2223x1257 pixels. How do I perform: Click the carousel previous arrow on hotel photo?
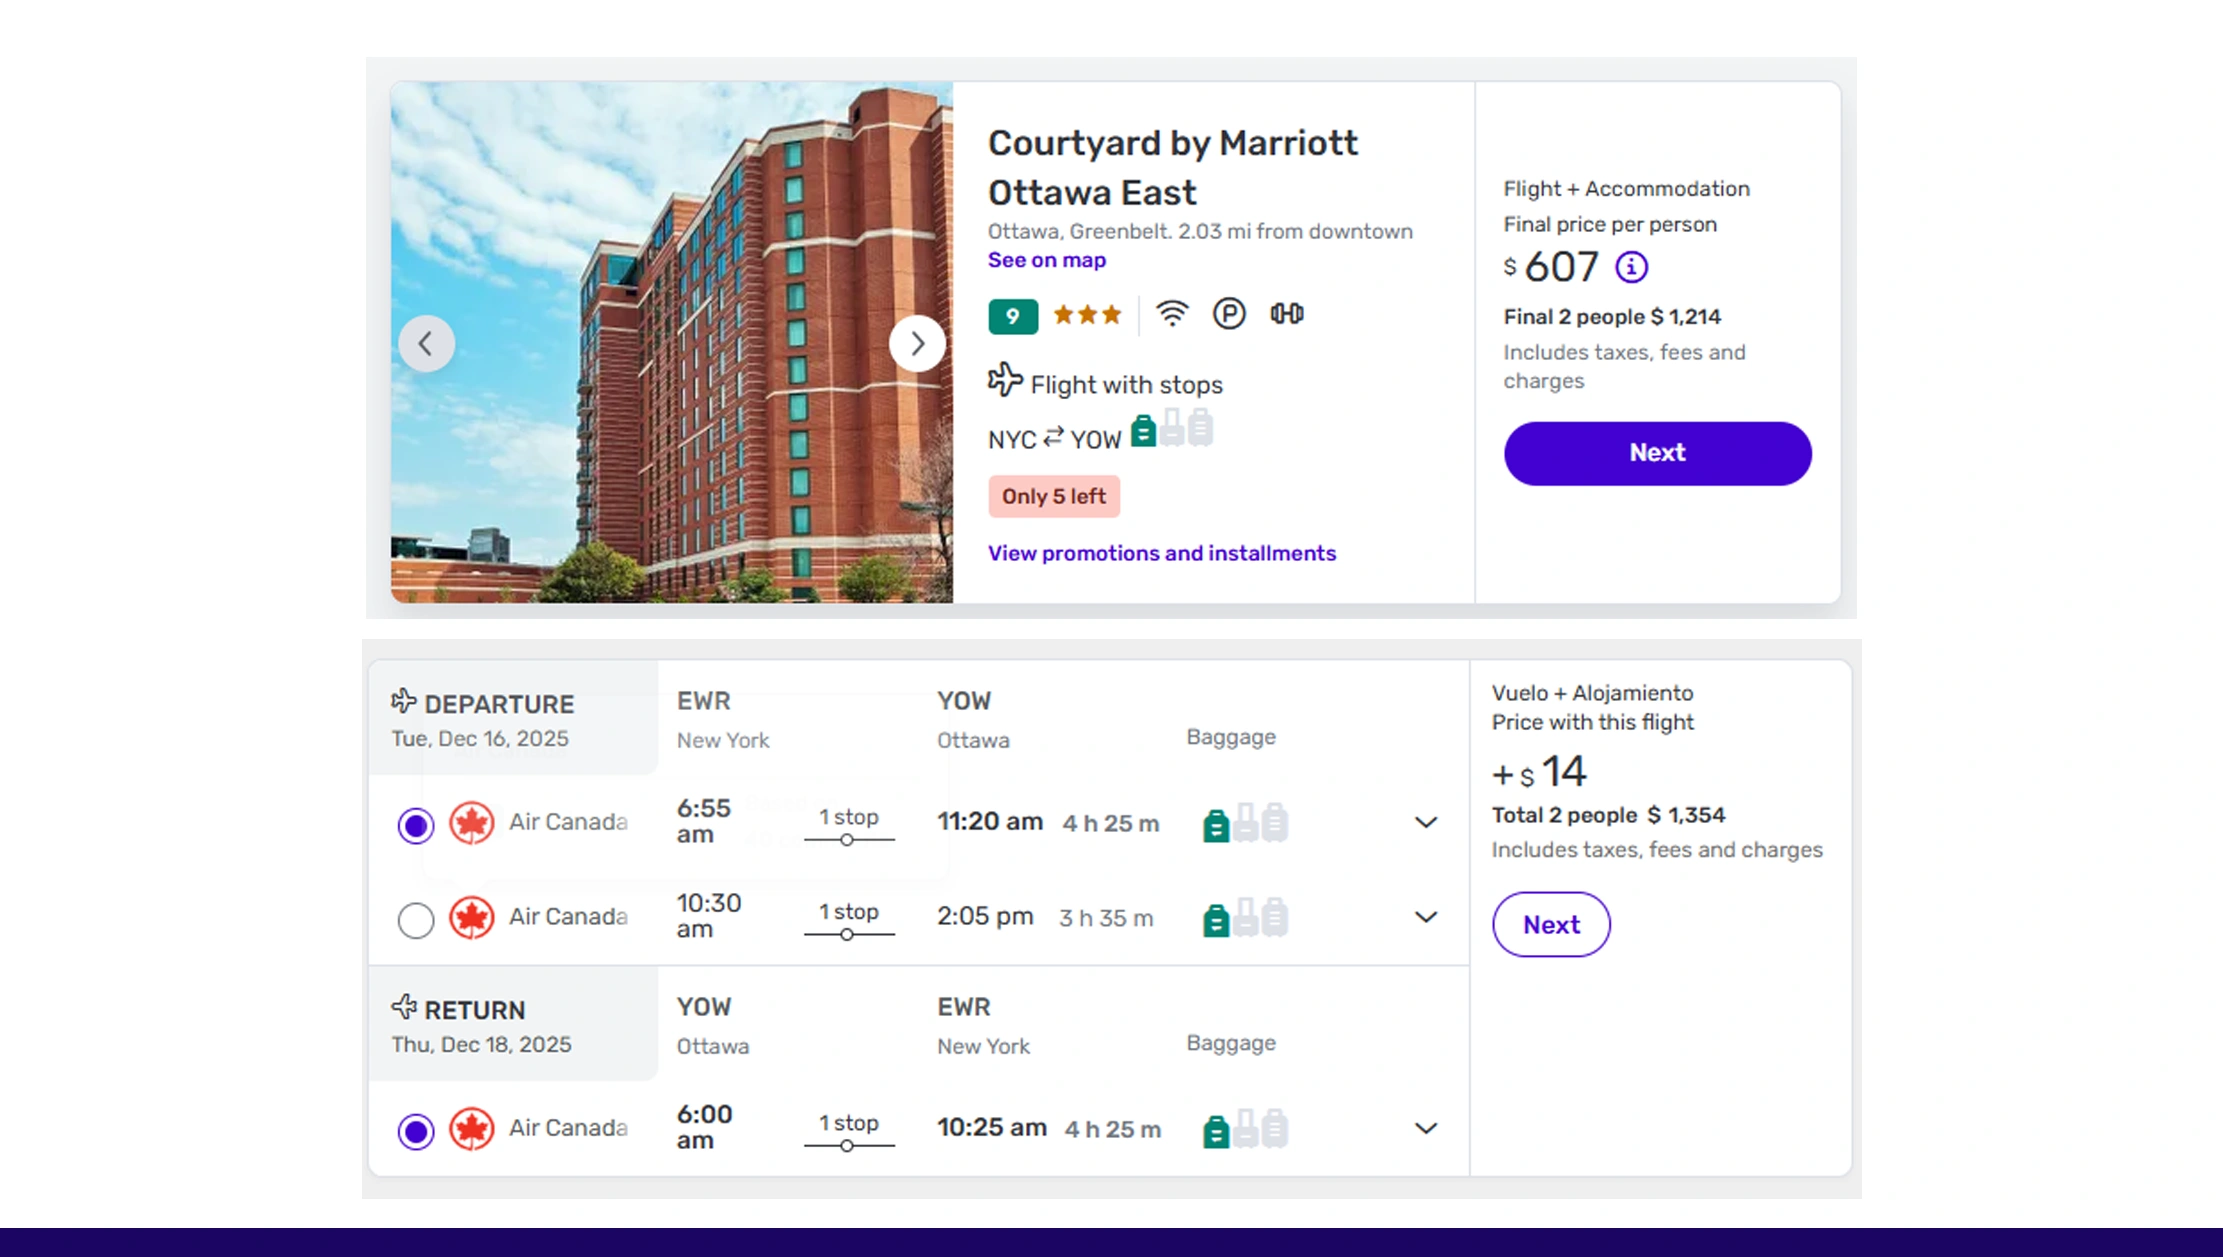426,343
